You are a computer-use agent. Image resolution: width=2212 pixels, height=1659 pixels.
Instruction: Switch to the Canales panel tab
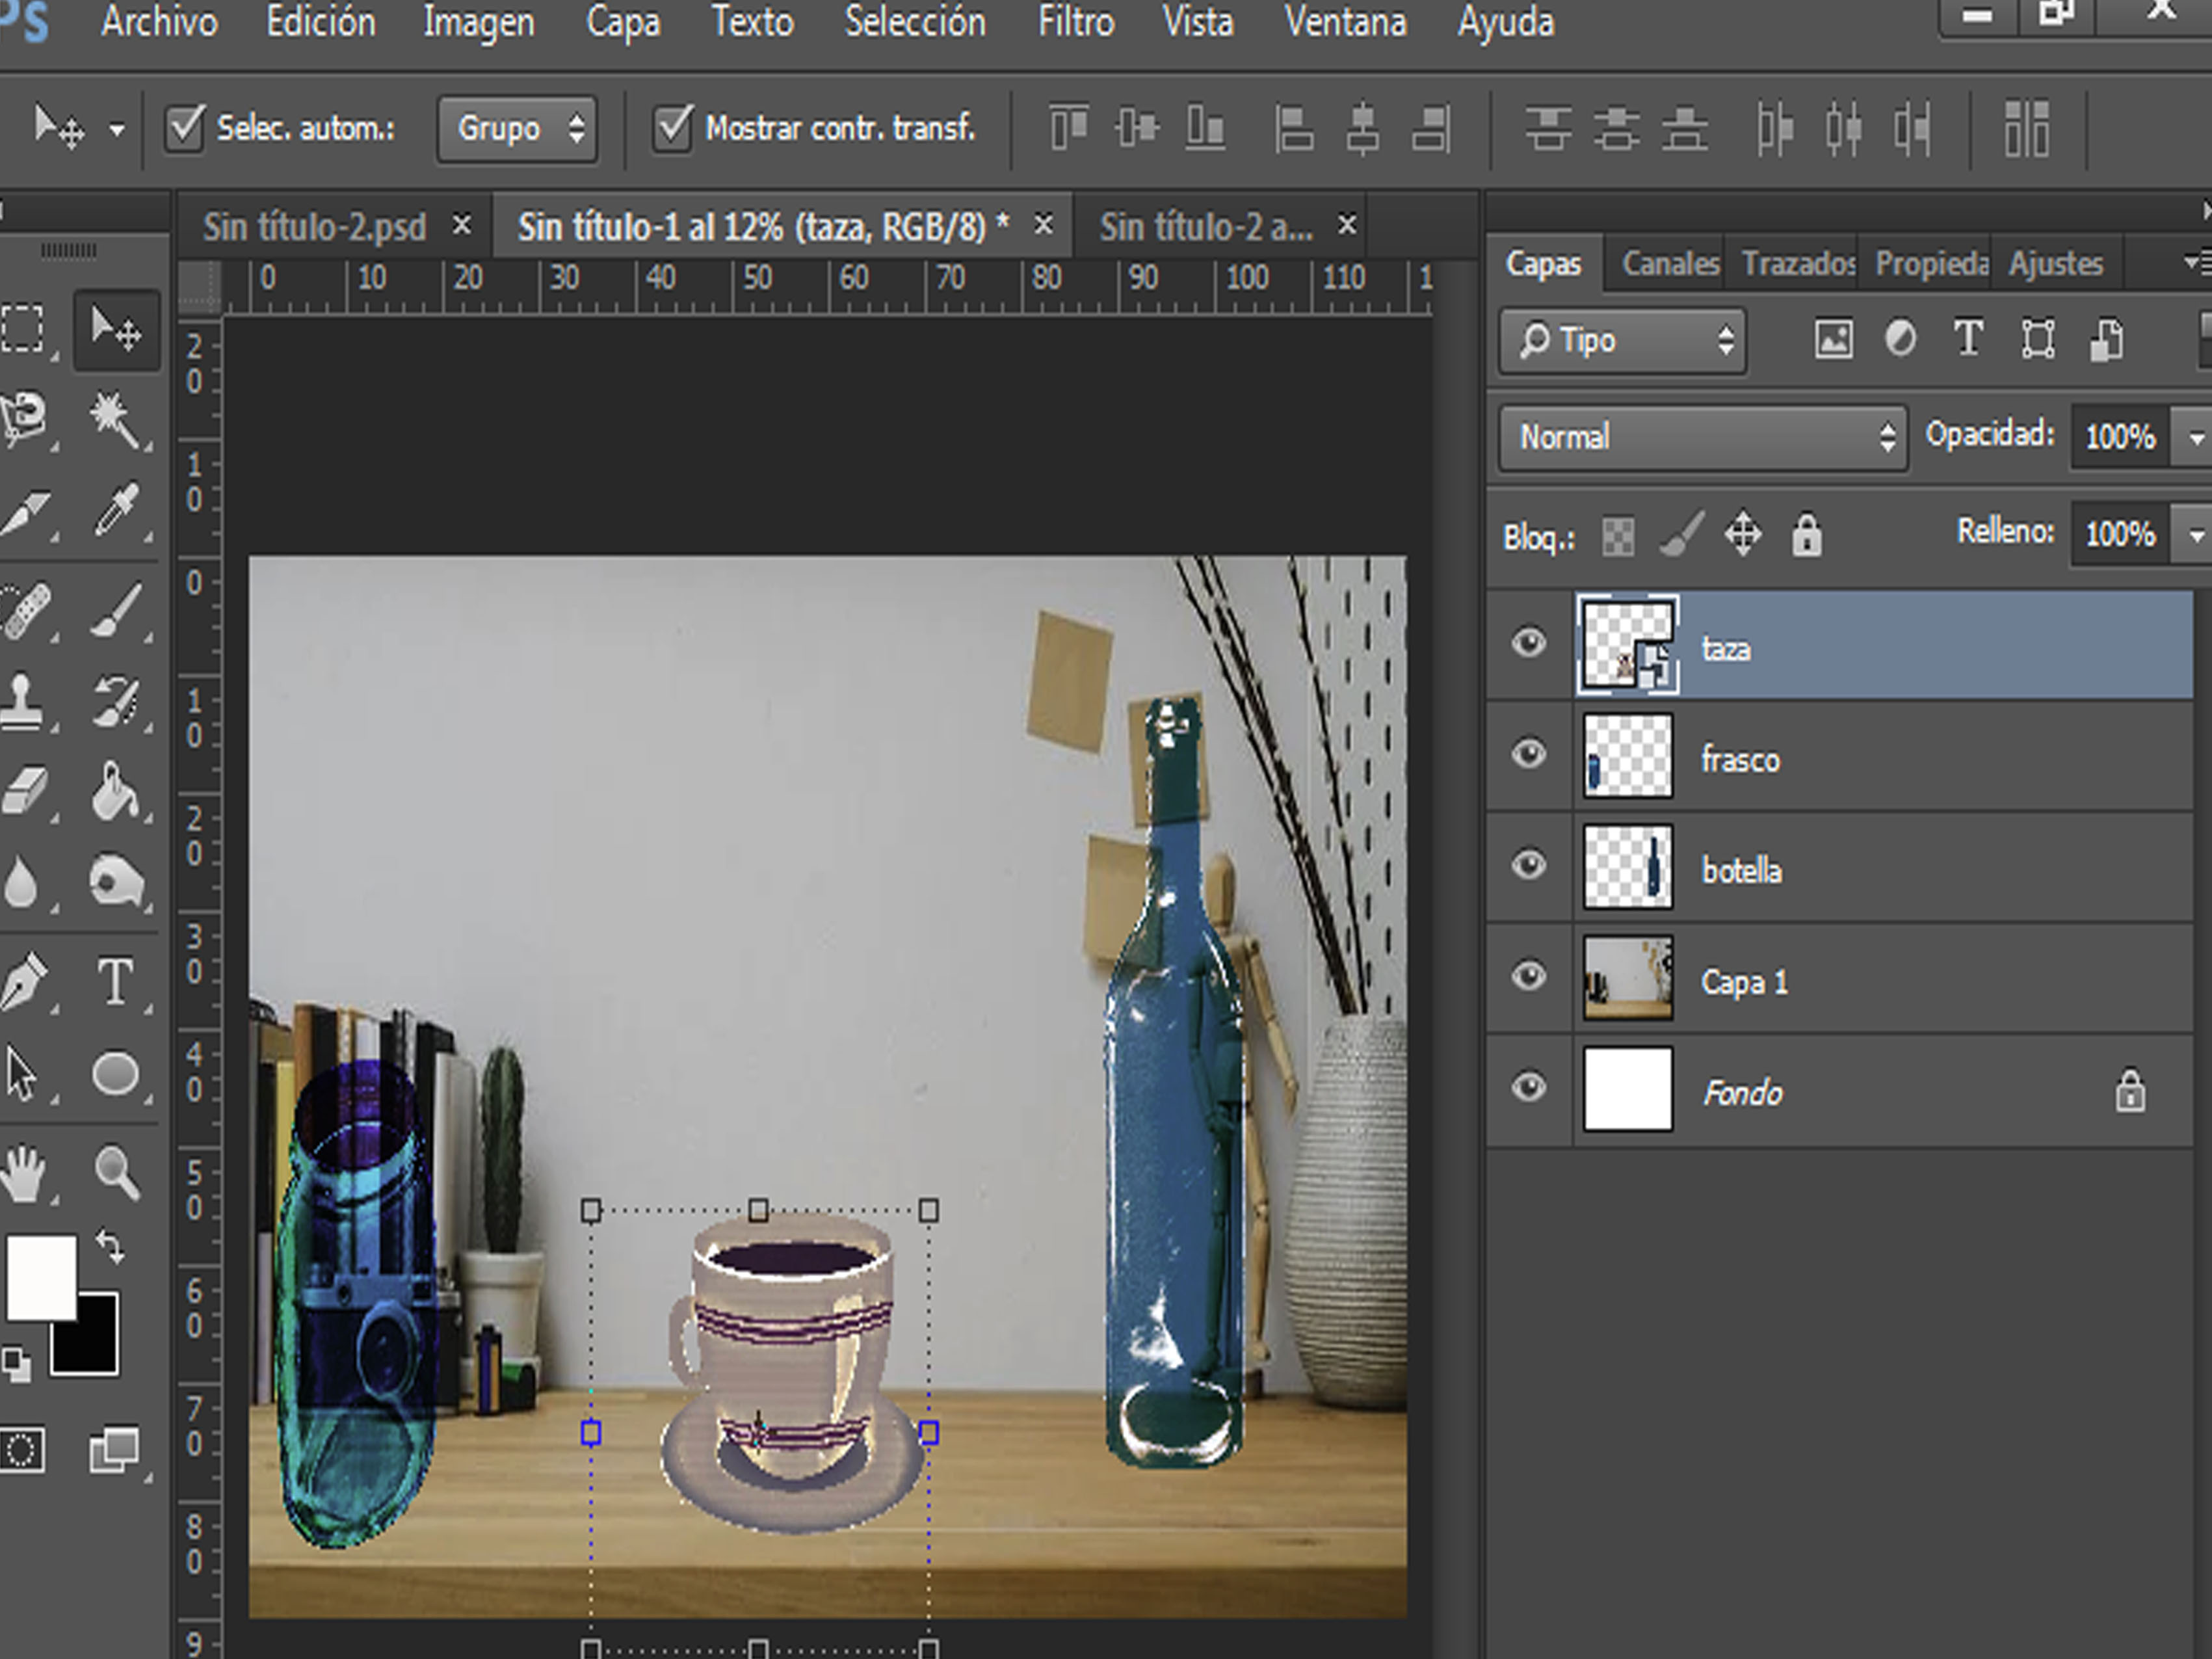point(1670,263)
